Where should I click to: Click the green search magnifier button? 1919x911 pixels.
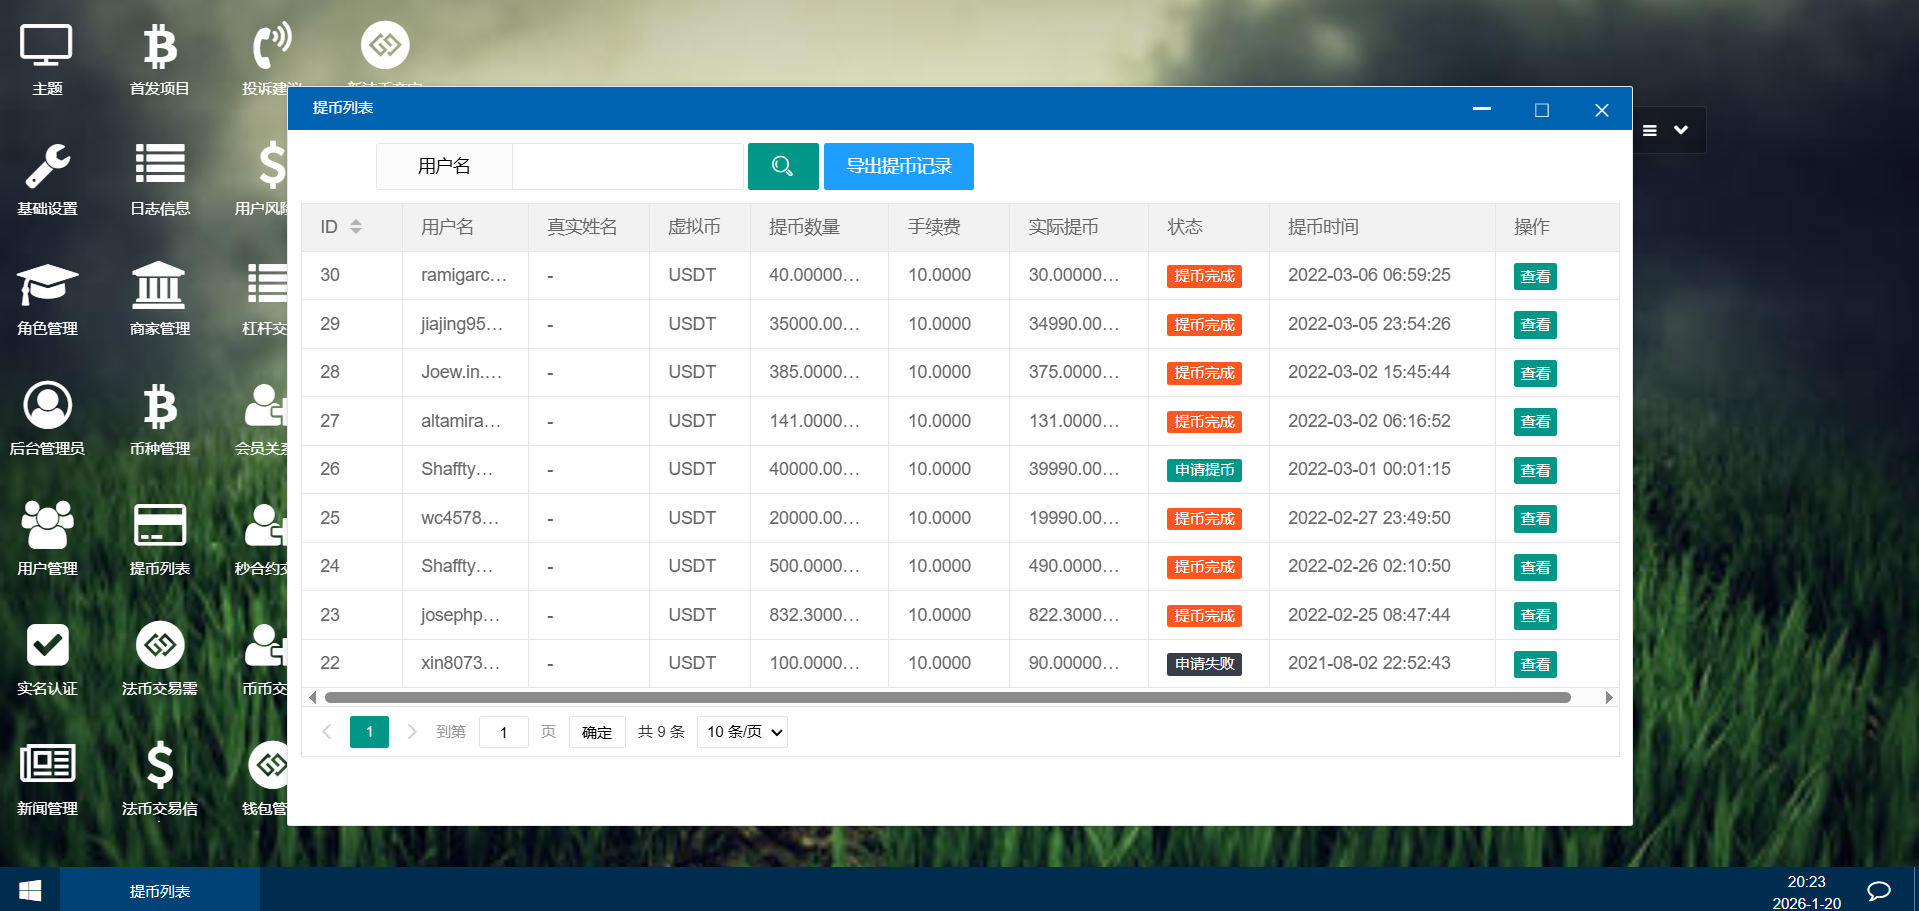(782, 166)
